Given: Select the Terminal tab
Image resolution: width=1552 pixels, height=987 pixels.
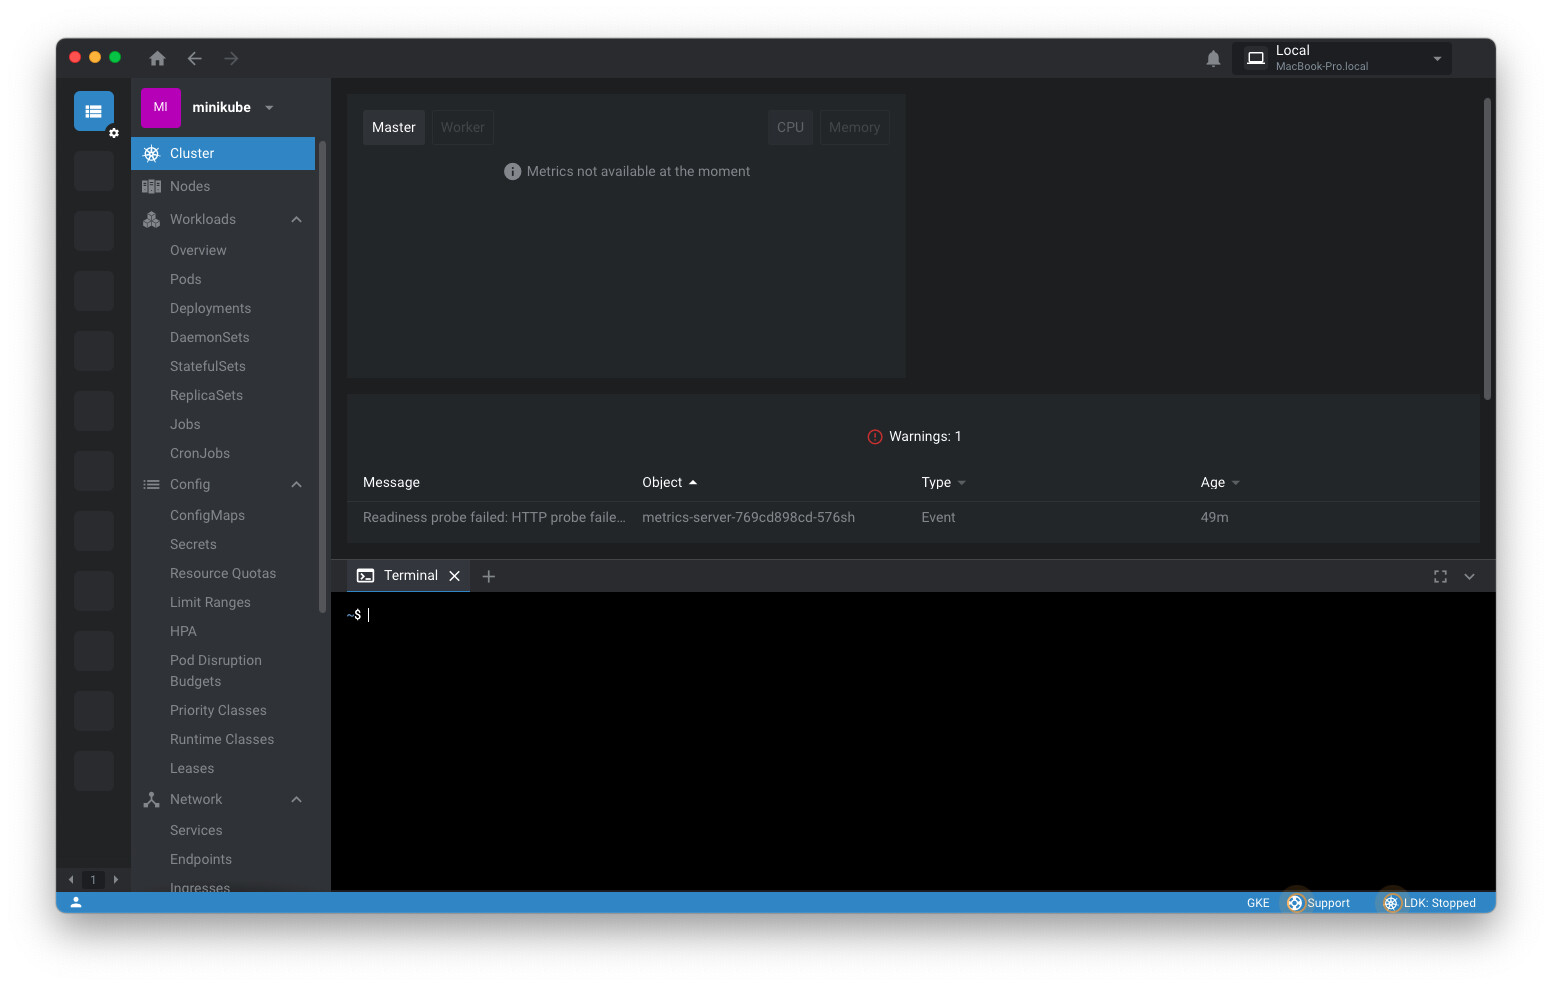Looking at the screenshot, I should (x=410, y=575).
